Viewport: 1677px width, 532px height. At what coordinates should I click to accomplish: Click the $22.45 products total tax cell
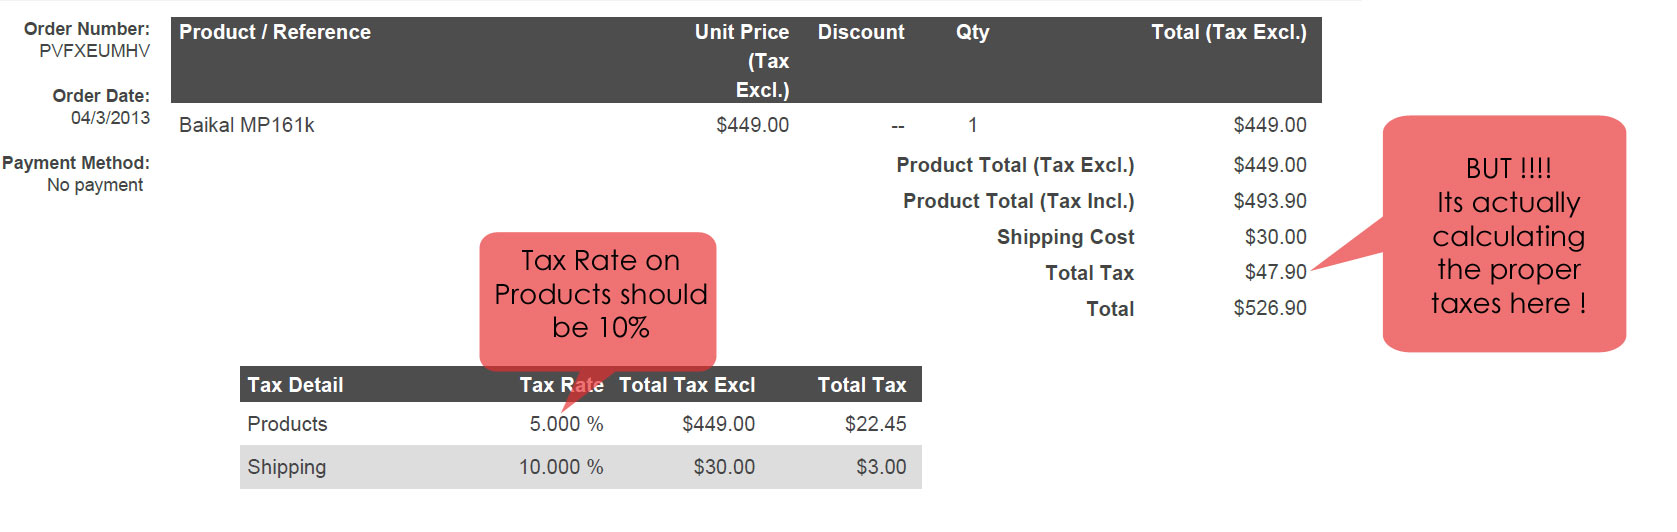click(x=875, y=424)
